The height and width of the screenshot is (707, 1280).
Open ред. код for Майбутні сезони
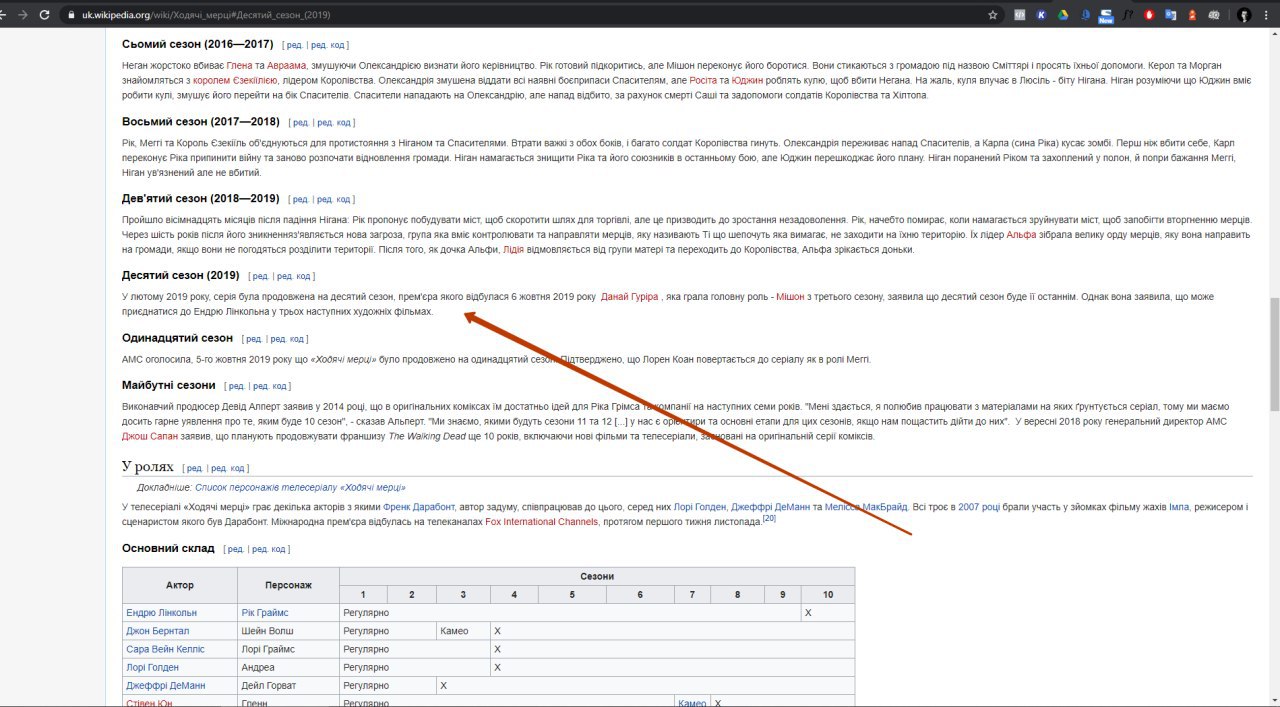(x=270, y=386)
